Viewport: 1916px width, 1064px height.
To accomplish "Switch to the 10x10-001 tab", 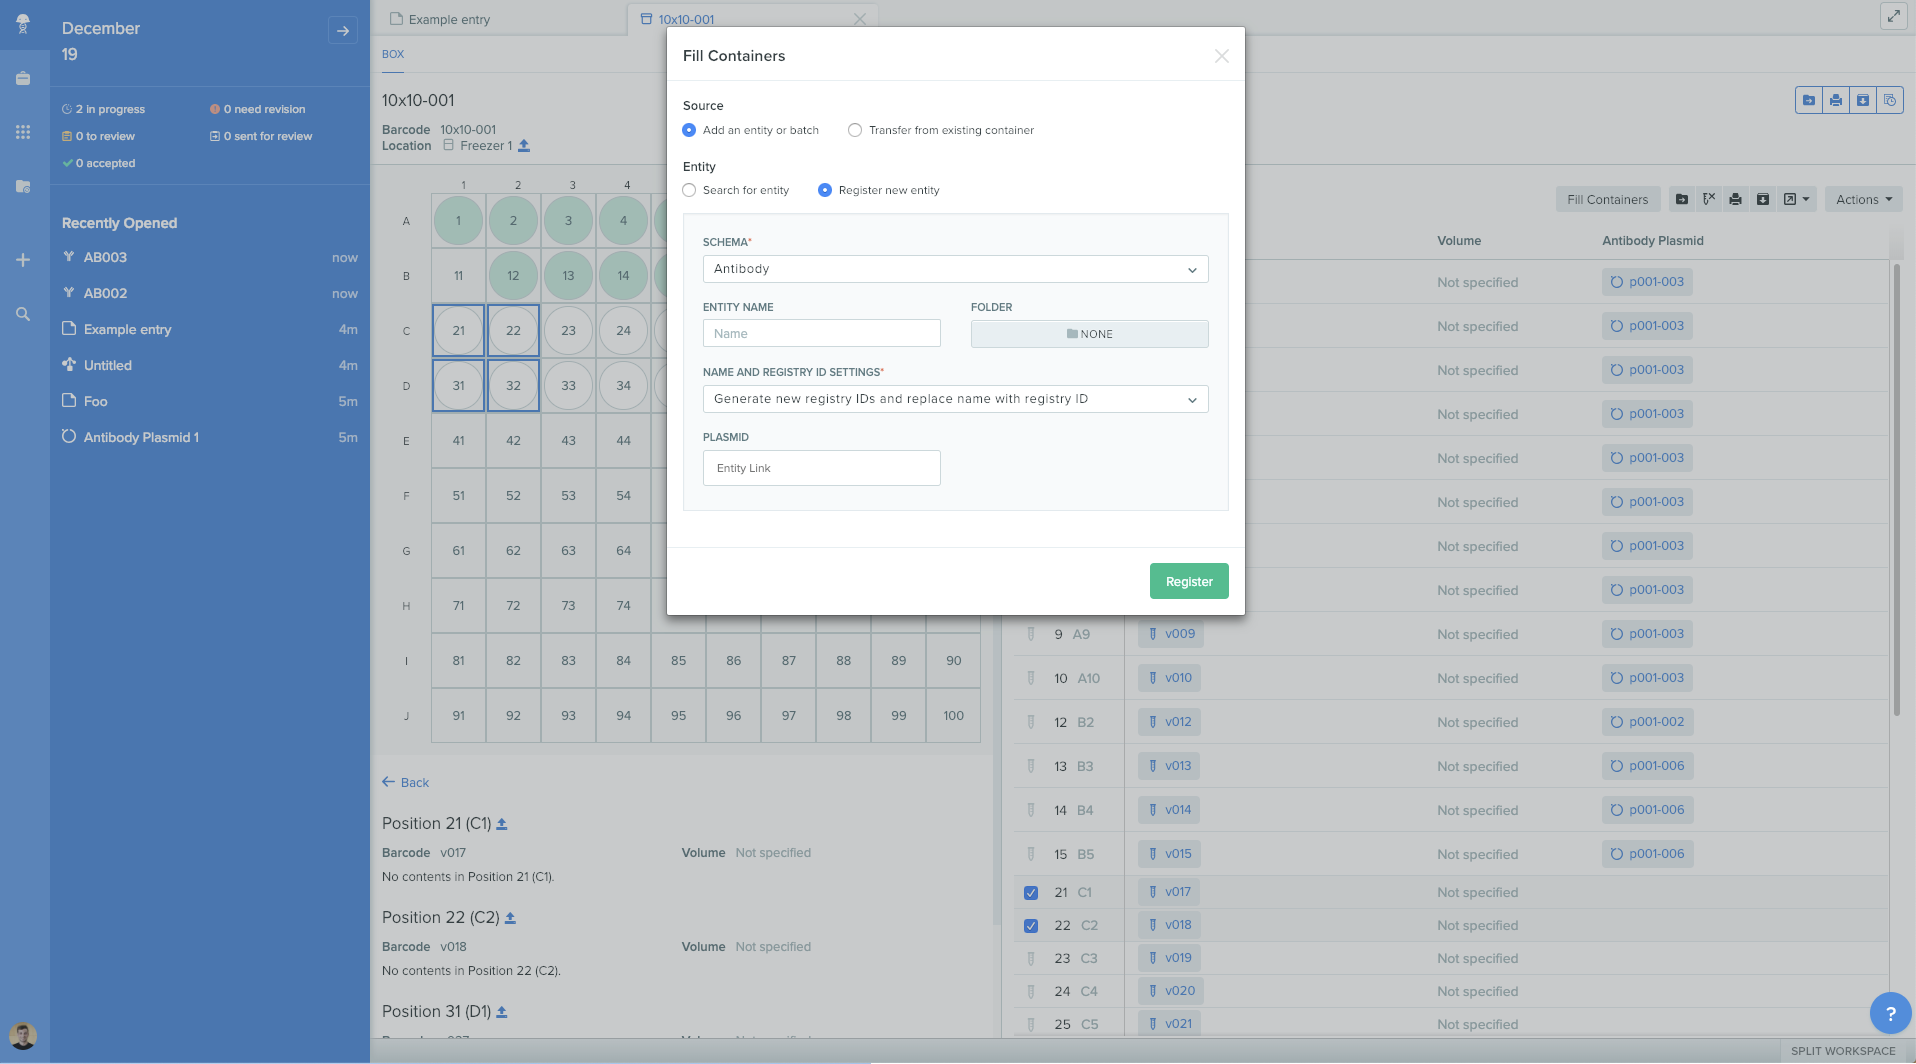I will [686, 19].
